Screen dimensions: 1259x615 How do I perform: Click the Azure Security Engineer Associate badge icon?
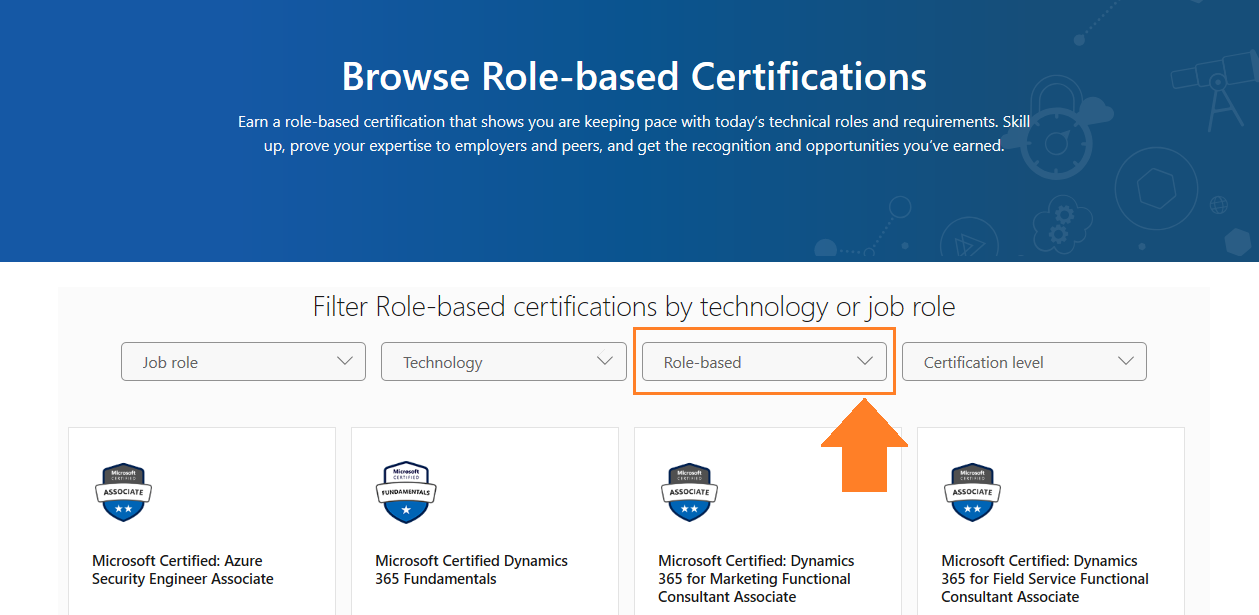point(123,492)
